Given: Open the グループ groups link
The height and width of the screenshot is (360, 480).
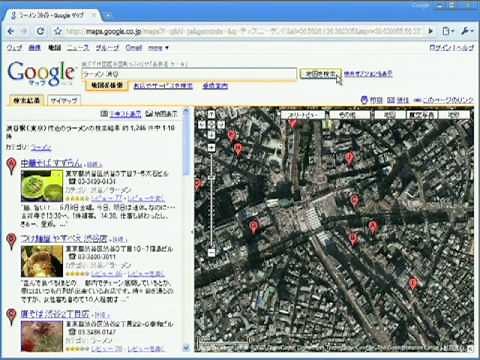Looking at the screenshot, I should (x=107, y=48).
